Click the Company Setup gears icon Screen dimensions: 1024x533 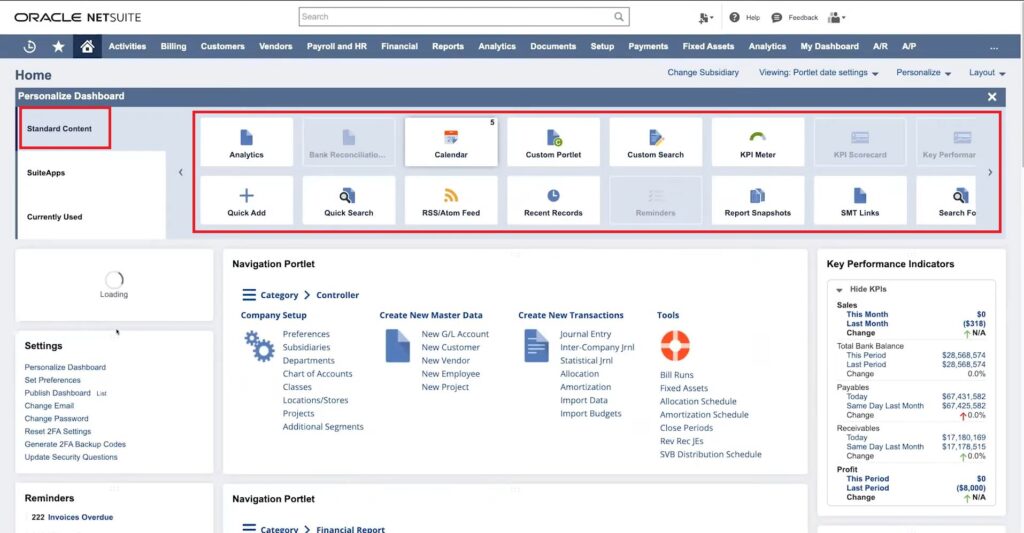tap(259, 346)
